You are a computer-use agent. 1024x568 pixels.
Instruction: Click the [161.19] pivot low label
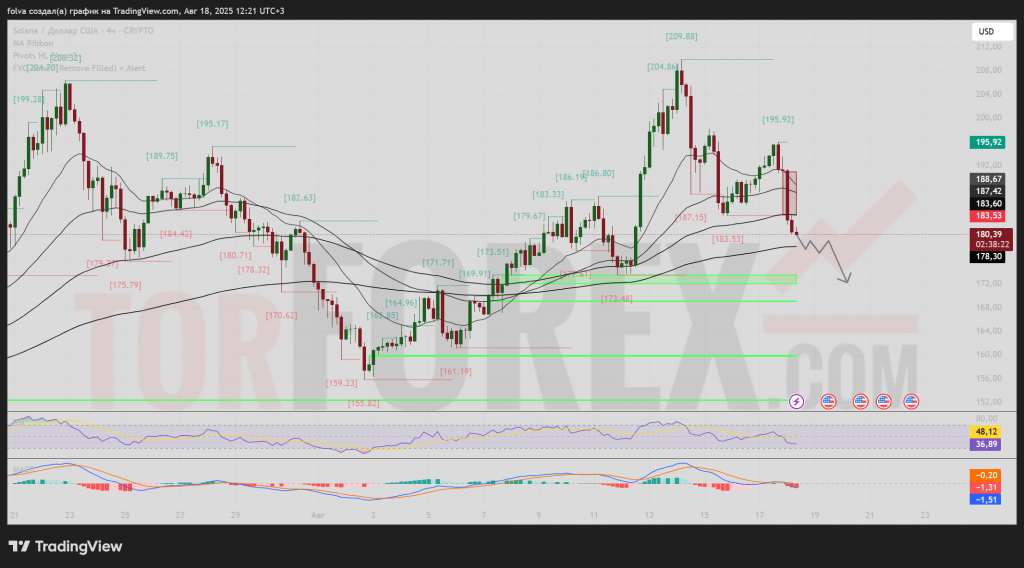tap(455, 371)
